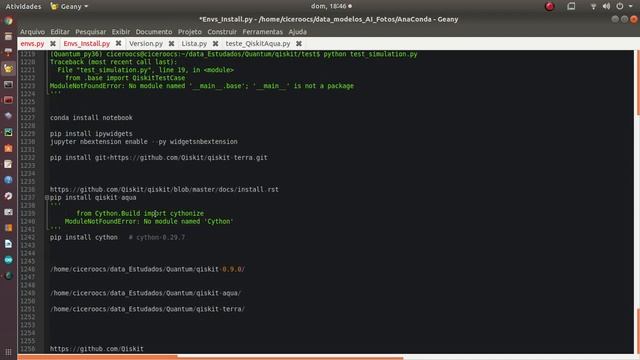Launch Terminal from the dock
The width and height of the screenshot is (640, 360).
(x=8, y=84)
